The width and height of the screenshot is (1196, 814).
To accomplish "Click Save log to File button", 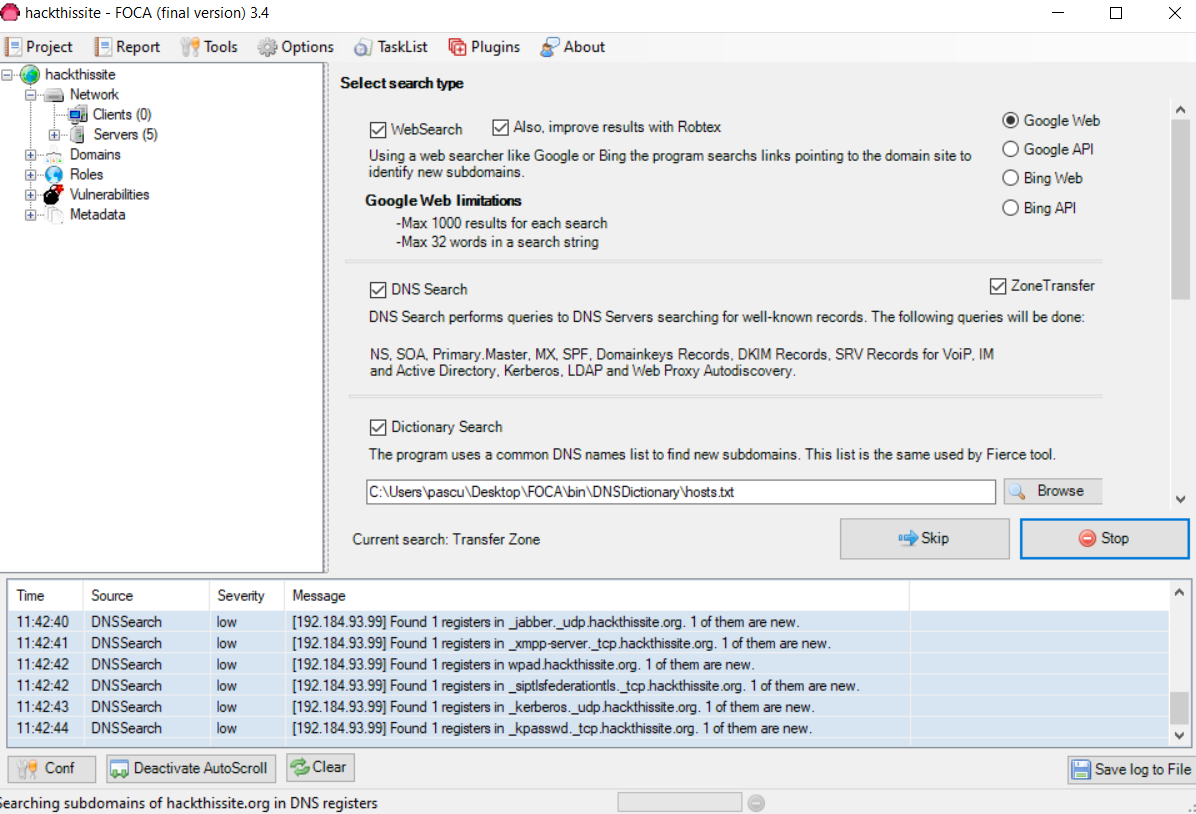I will [x=1130, y=769].
